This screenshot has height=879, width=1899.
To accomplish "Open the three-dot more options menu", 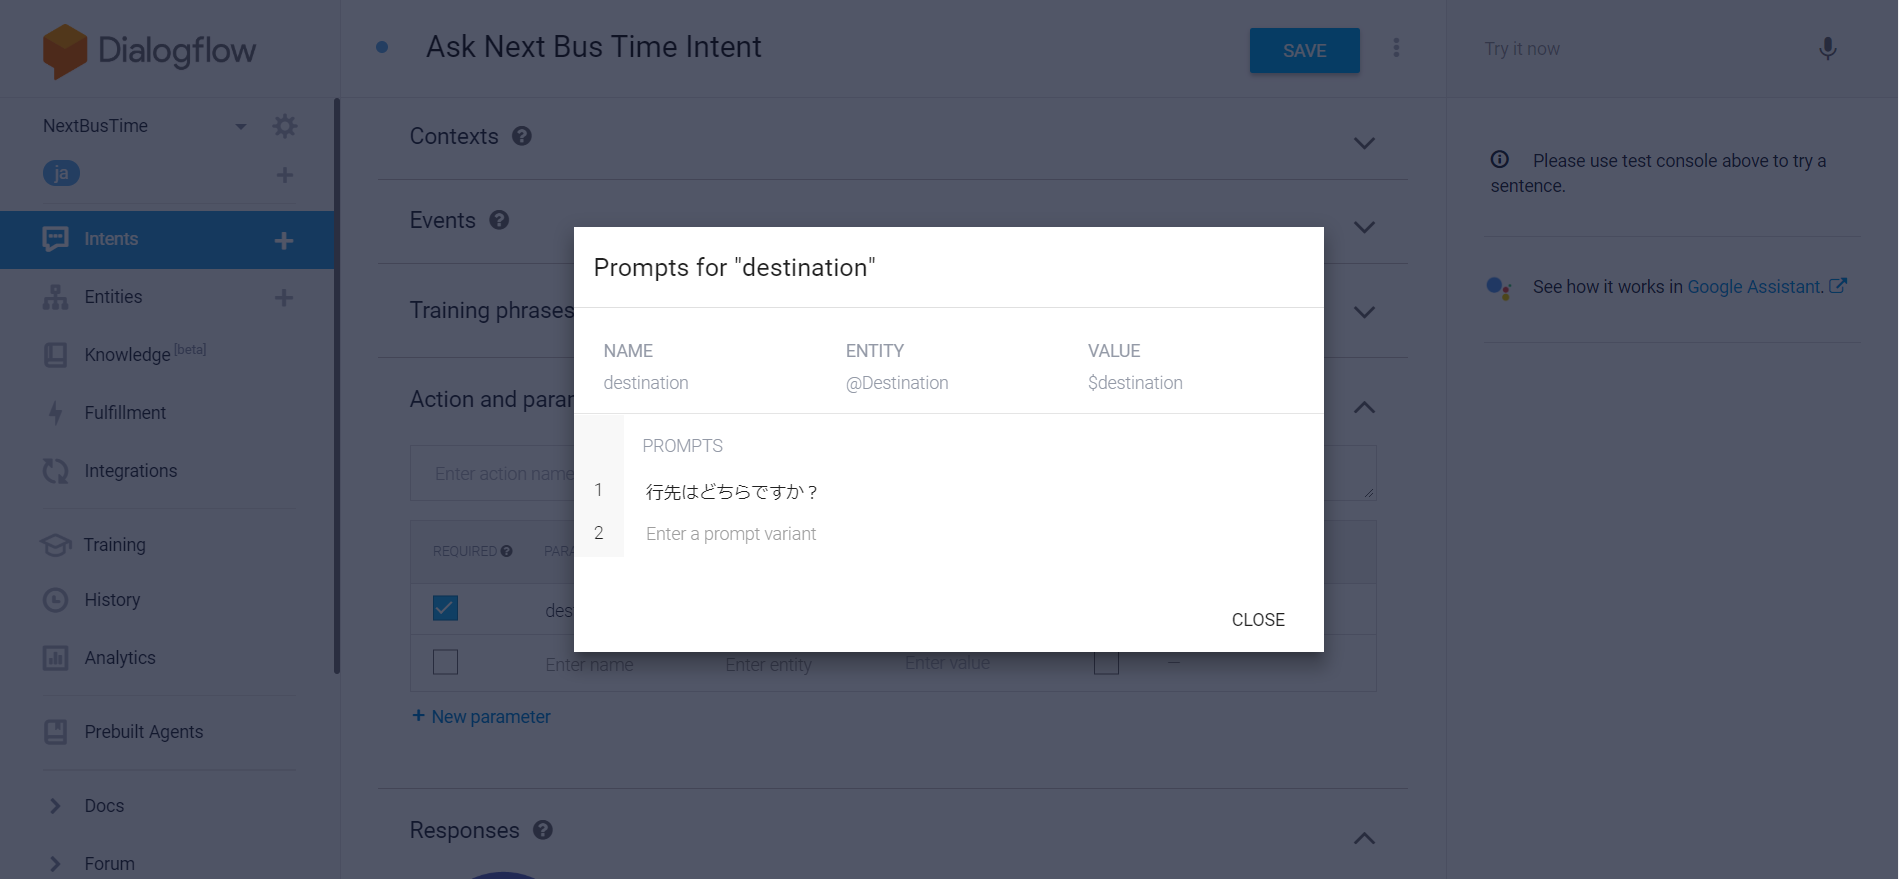I will [x=1396, y=48].
